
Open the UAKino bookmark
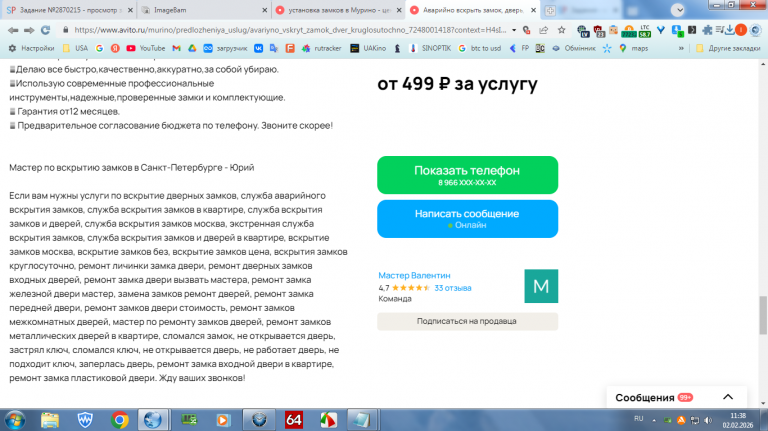coord(368,48)
